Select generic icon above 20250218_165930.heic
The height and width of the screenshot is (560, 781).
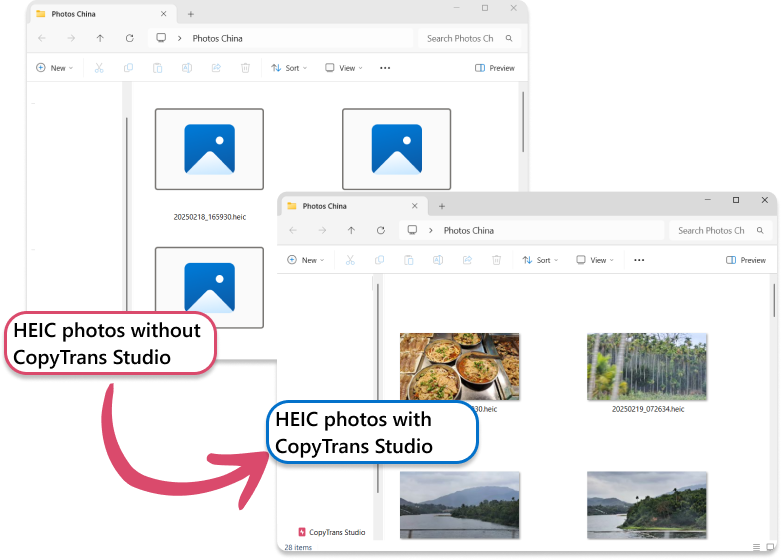point(209,149)
